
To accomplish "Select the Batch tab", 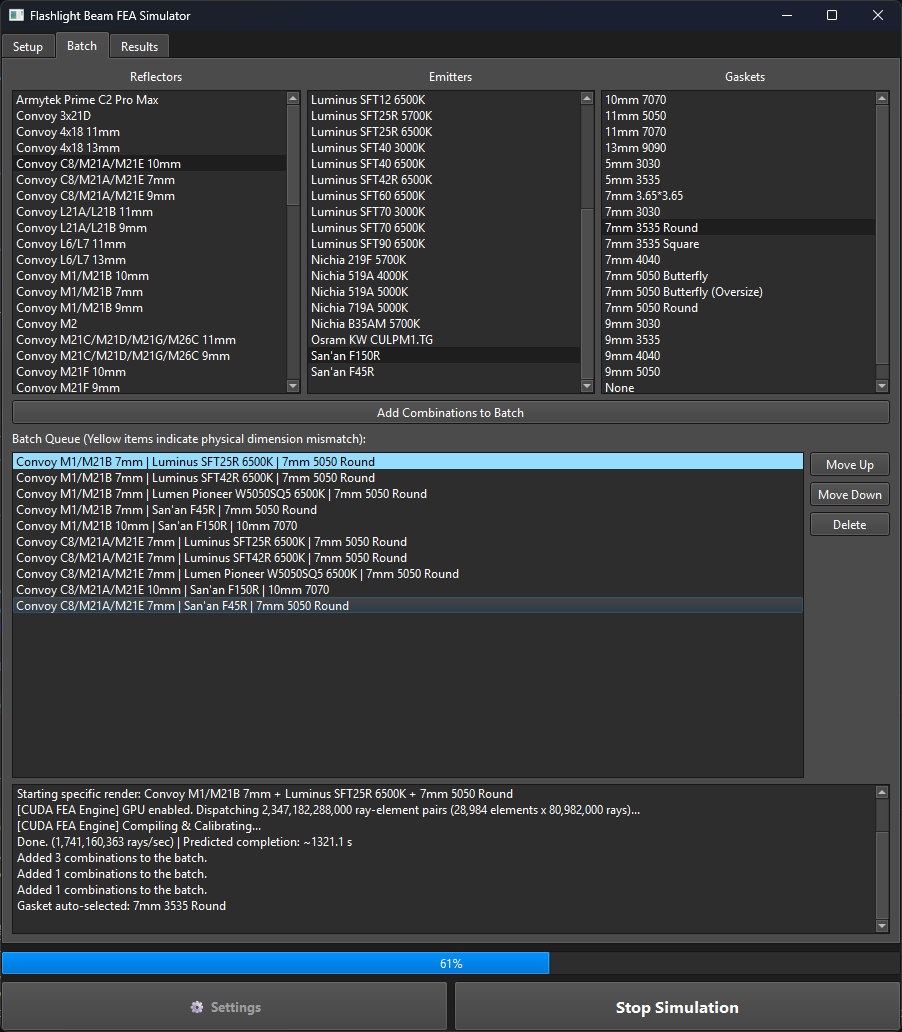I will (82, 45).
